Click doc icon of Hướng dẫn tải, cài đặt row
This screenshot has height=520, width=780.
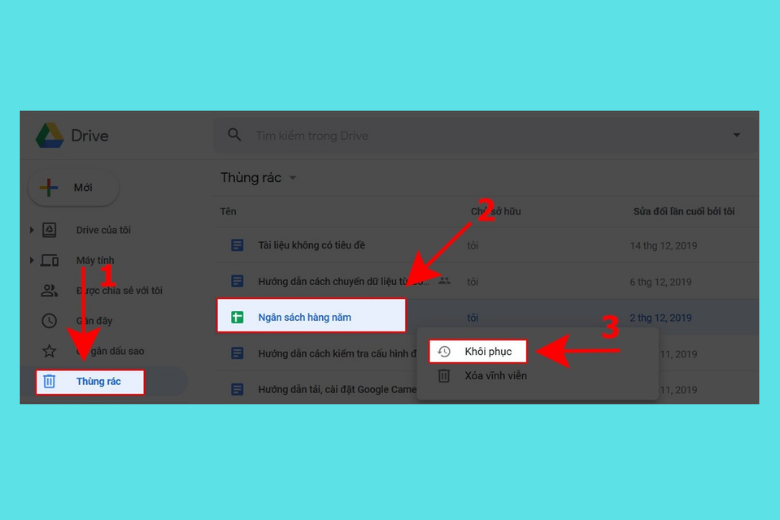[237, 390]
